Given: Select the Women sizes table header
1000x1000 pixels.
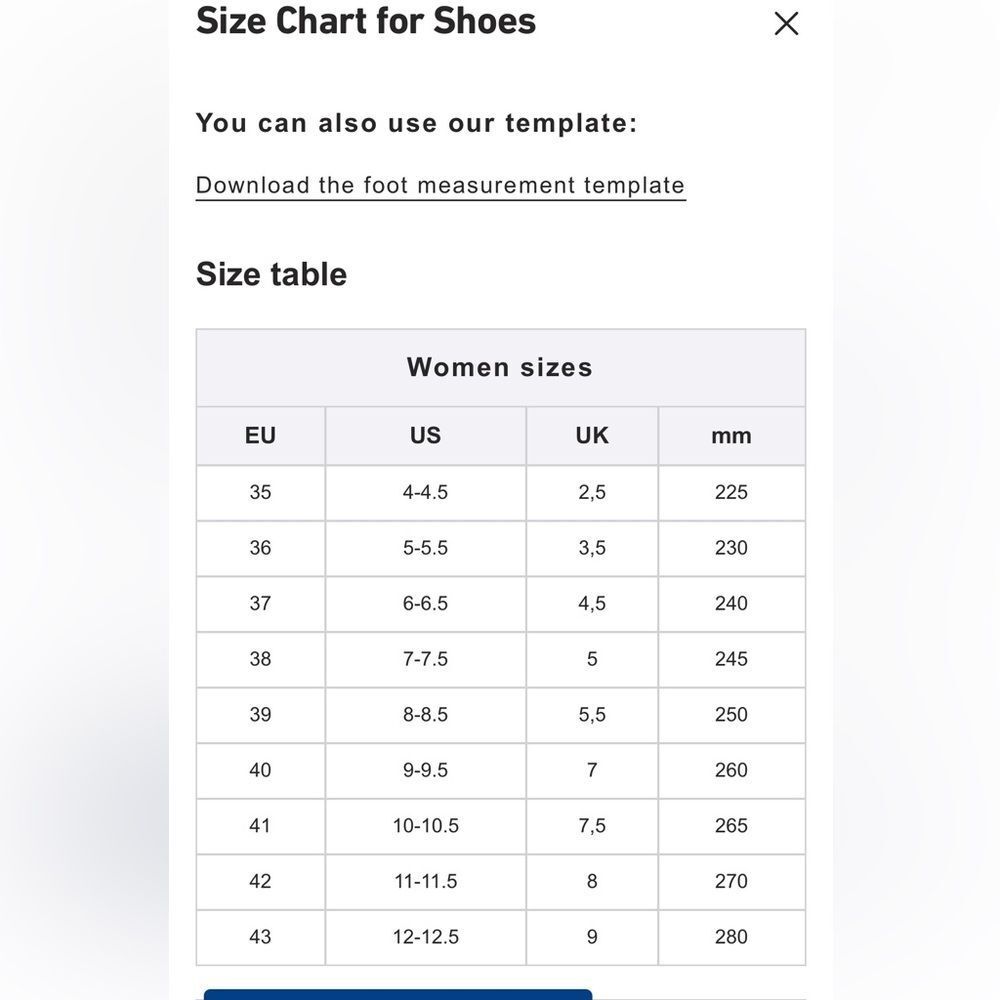Looking at the screenshot, I should 501,368.
